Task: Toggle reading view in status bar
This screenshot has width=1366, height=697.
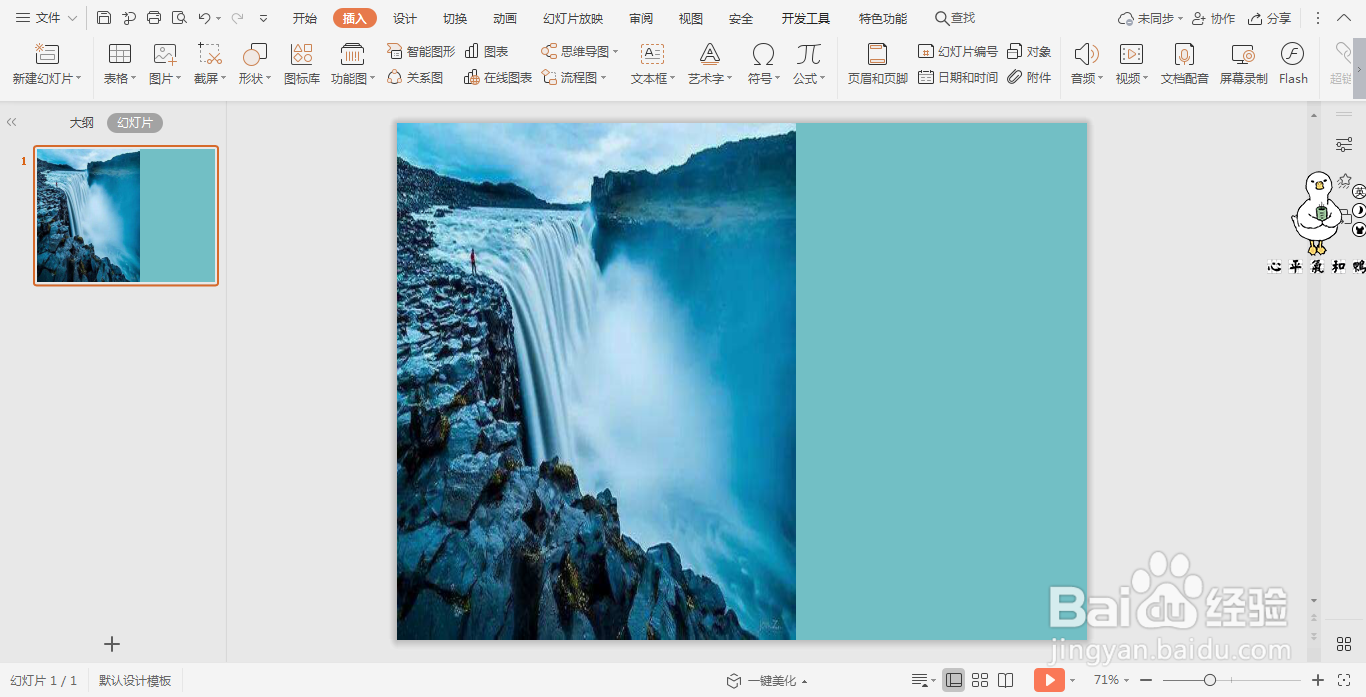Action: click(1006, 680)
